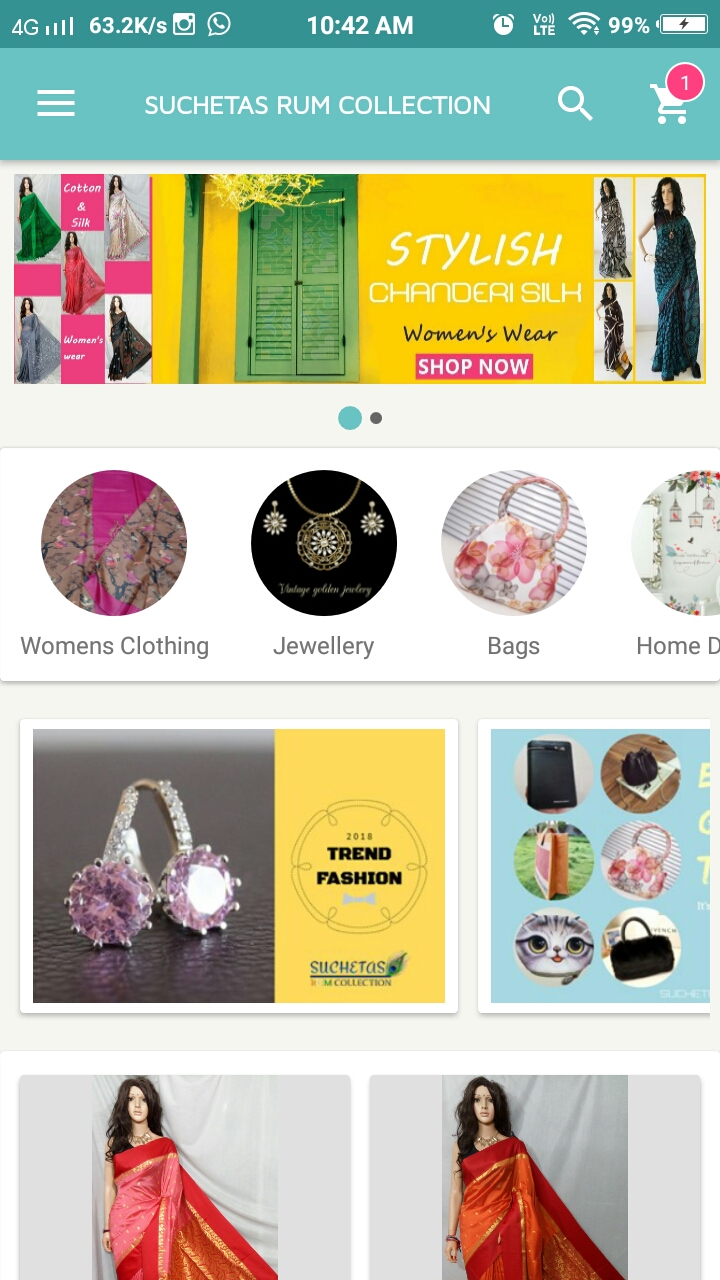Select the Womens Clothing category image
Screen dimensions: 720x1280
(x=114, y=543)
